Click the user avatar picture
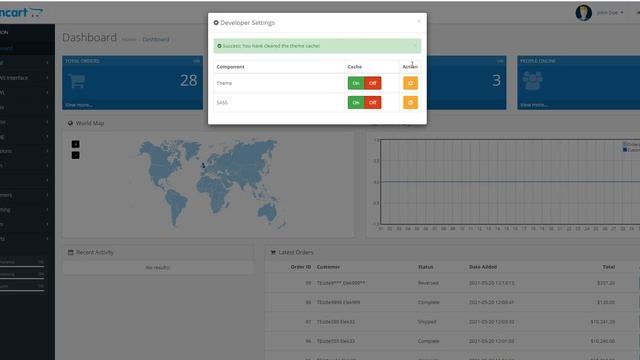Screen dimensions: 640x360 click(x=584, y=13)
